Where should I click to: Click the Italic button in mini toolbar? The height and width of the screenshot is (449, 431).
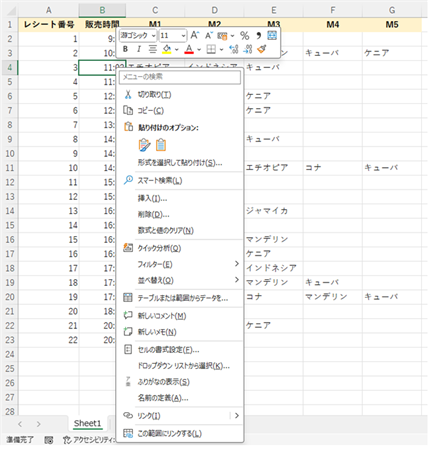click(139, 49)
